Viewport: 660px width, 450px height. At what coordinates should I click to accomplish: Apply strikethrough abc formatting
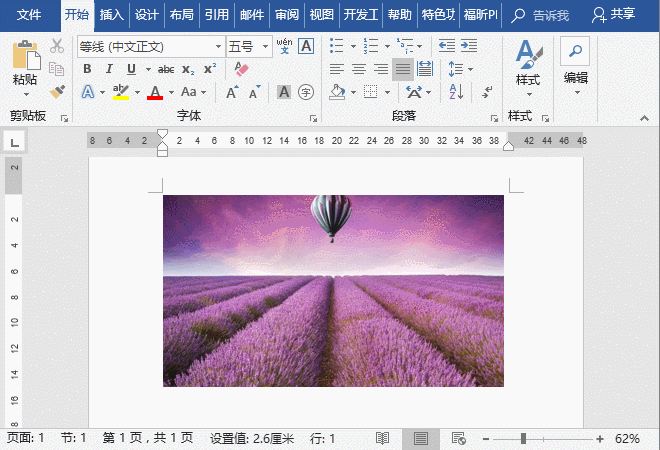pyautogui.click(x=166, y=69)
